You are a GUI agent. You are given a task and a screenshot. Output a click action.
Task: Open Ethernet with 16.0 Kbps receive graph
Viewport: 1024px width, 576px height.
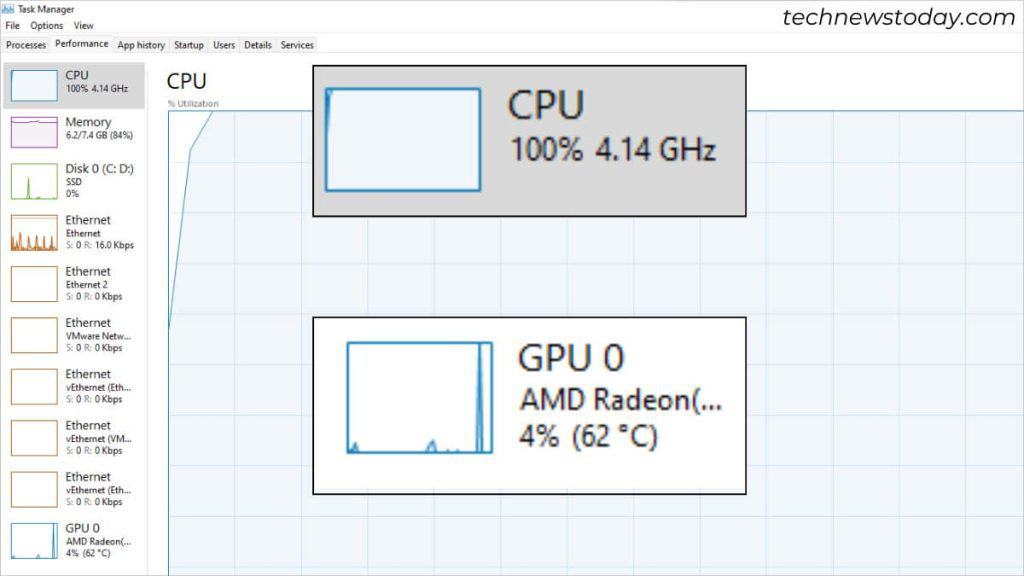(34, 233)
